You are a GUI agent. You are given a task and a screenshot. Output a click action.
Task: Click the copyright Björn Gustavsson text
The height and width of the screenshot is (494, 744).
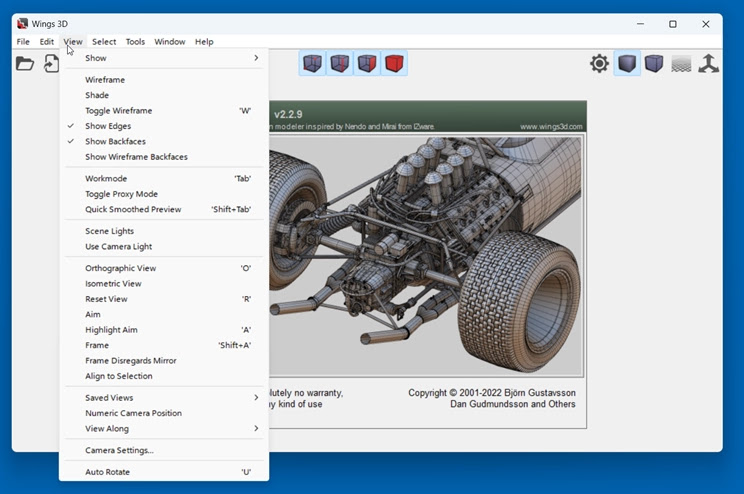pos(492,393)
